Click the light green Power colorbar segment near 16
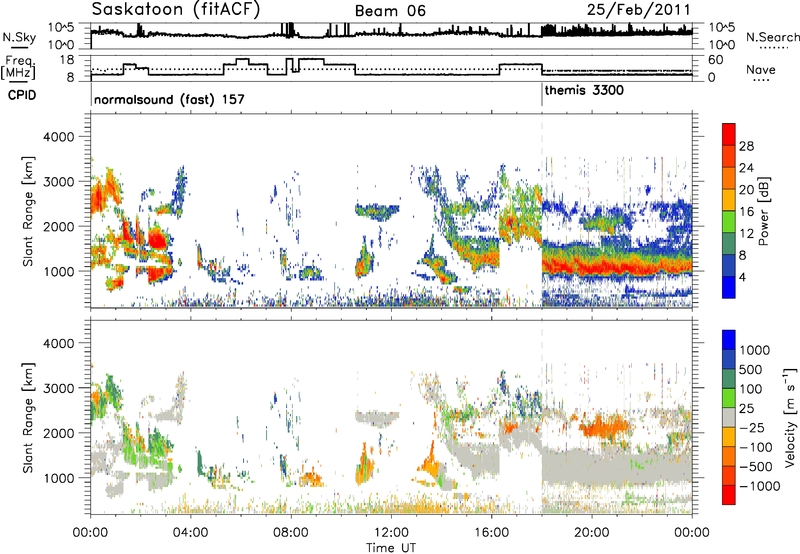 pyautogui.click(x=729, y=221)
